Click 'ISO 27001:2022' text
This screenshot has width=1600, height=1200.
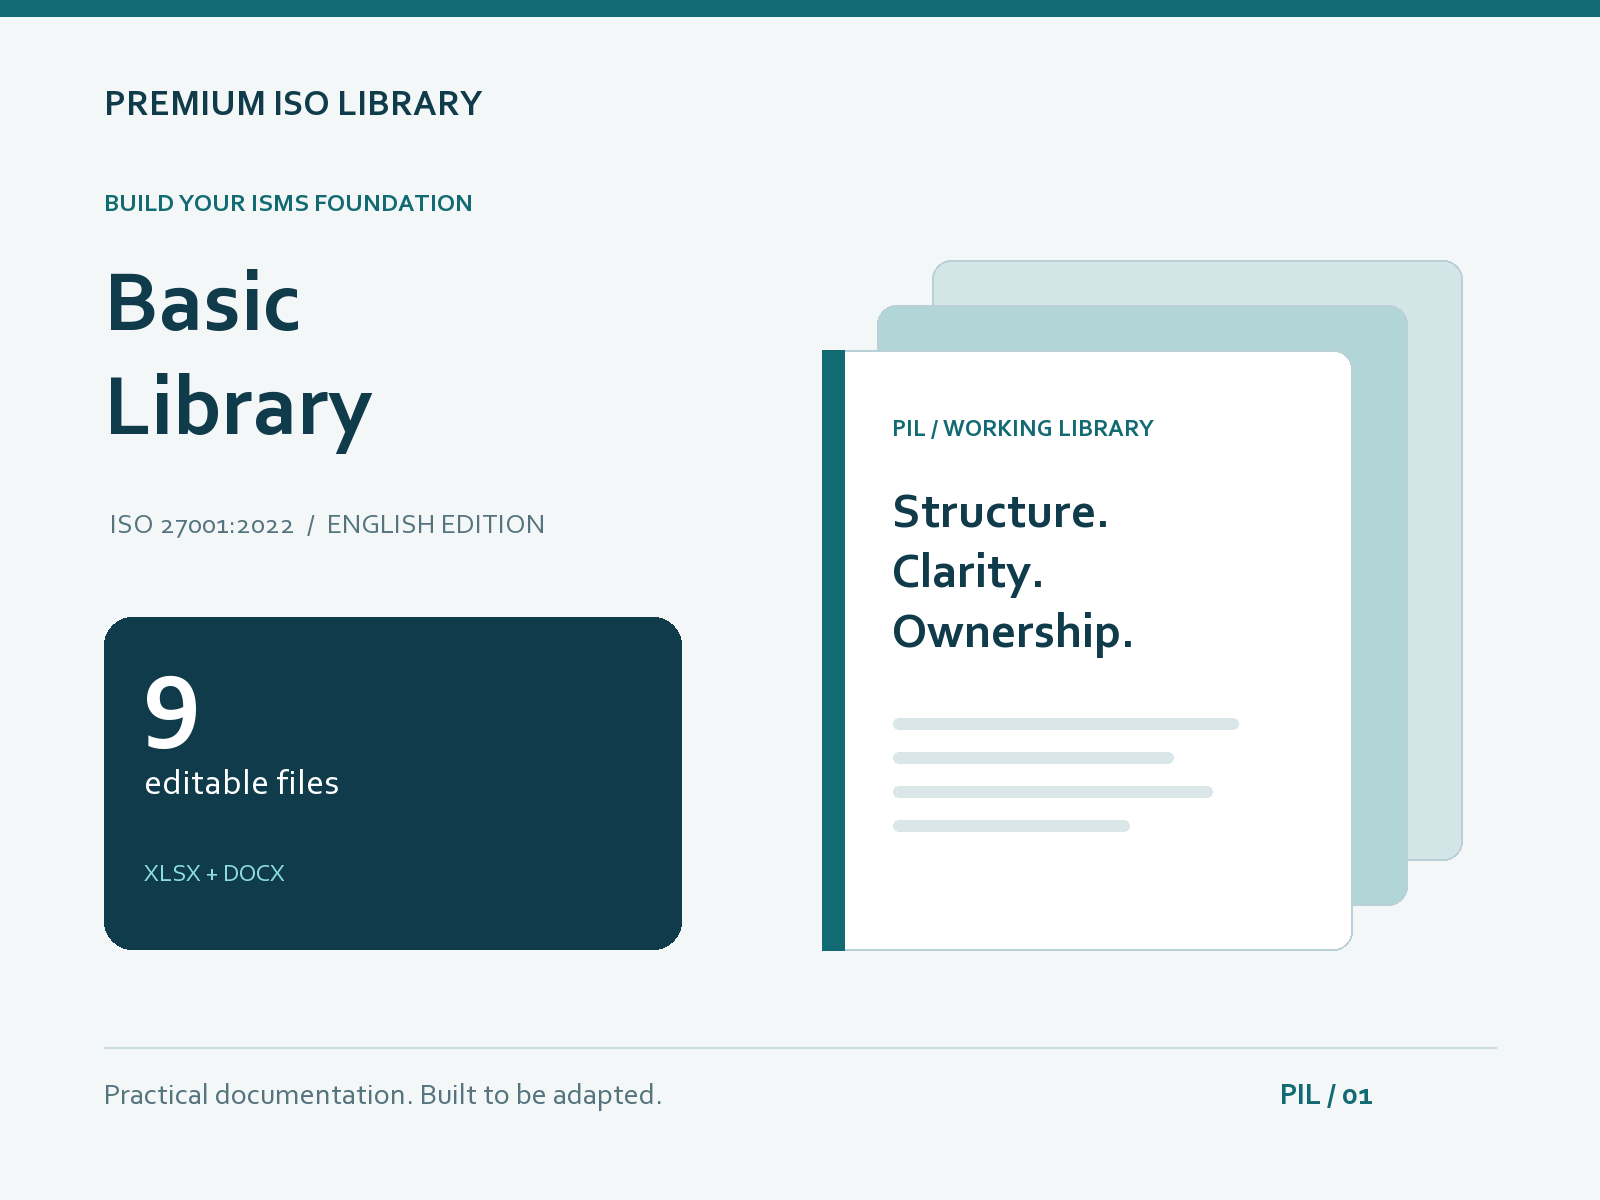coord(202,525)
